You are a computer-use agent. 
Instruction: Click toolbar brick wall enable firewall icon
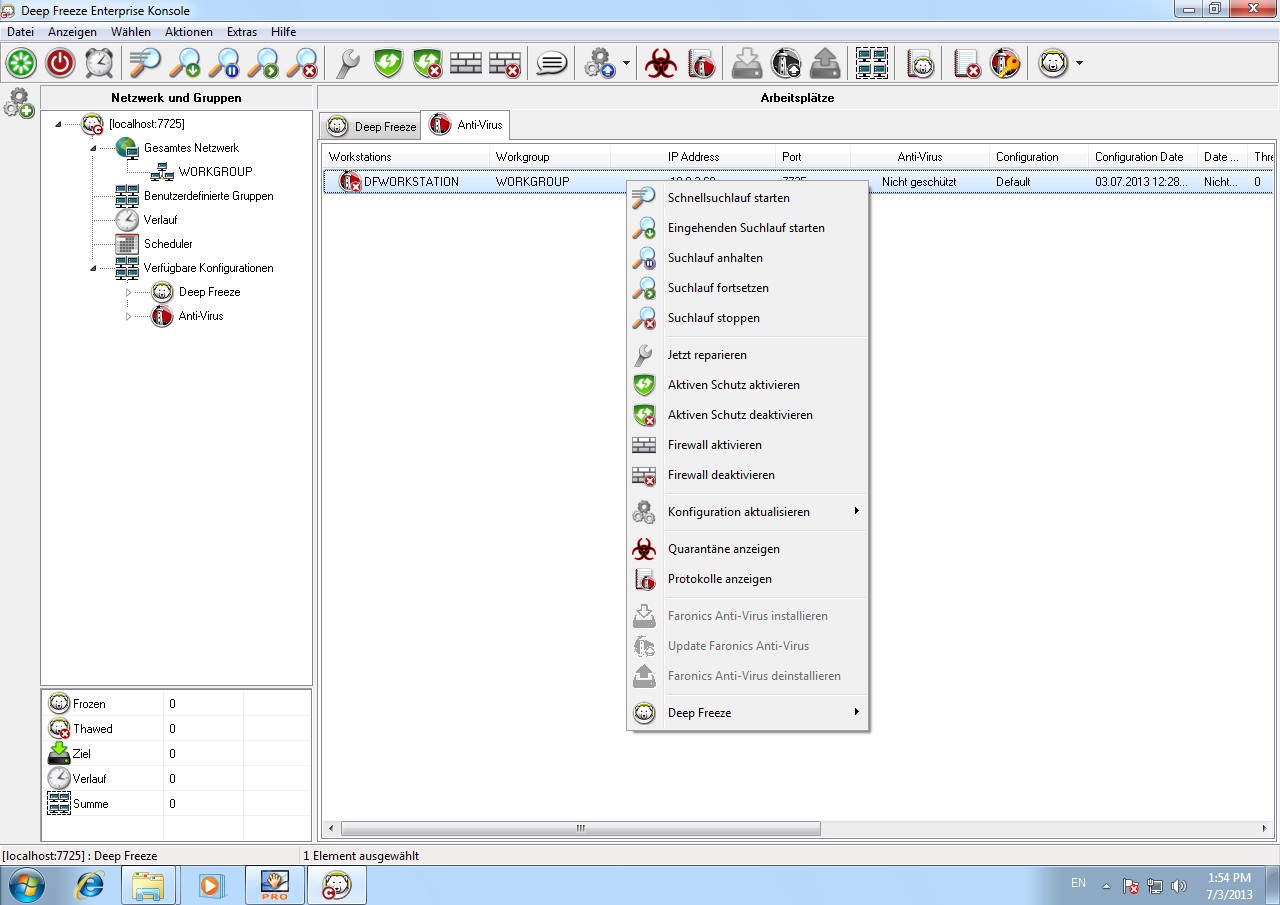[x=466, y=64]
